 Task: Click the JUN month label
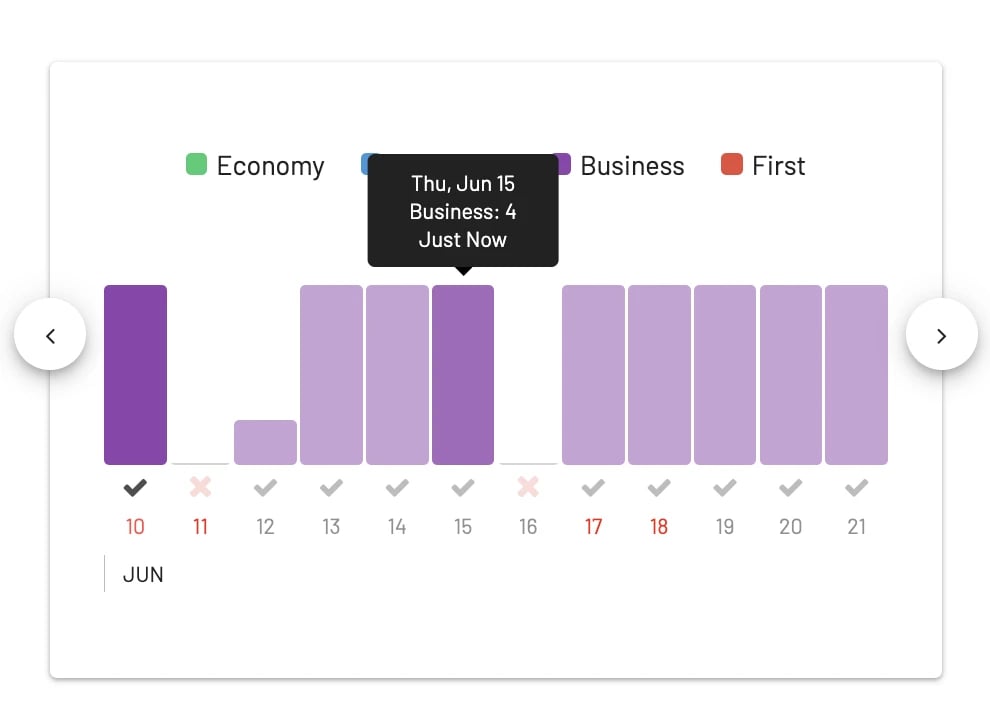(143, 575)
